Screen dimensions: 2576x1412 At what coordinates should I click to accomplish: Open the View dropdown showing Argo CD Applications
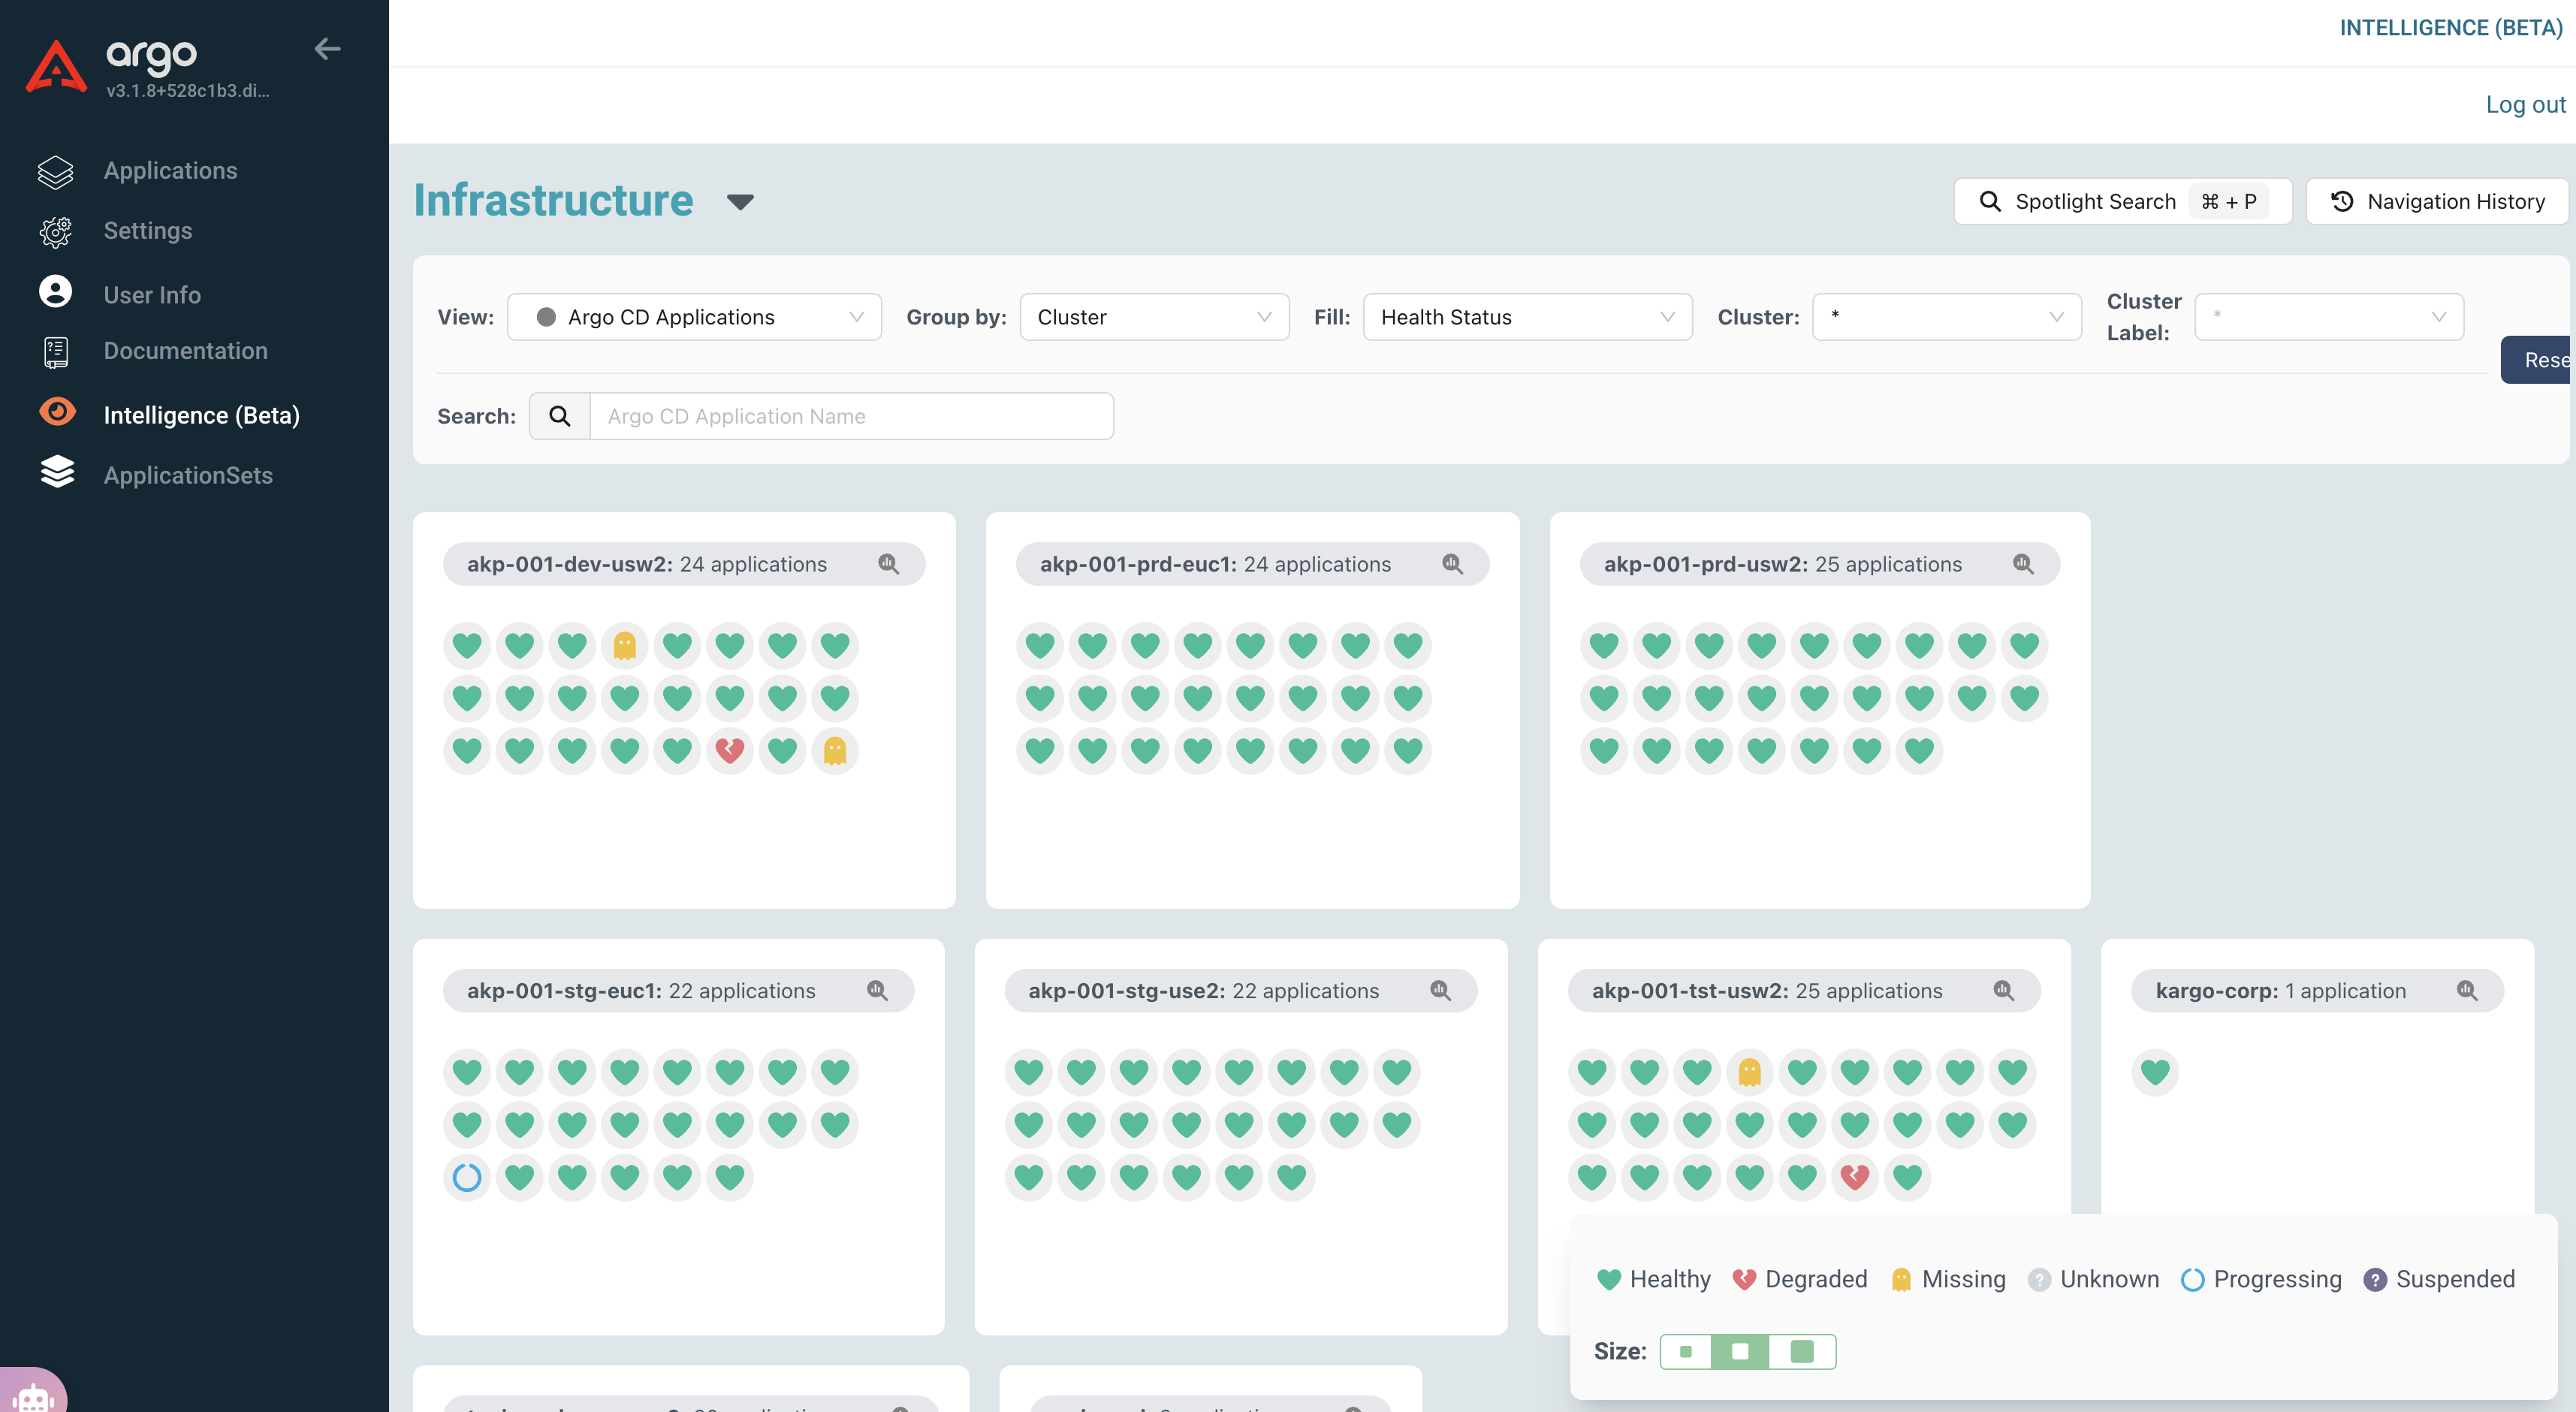pyautogui.click(x=694, y=317)
